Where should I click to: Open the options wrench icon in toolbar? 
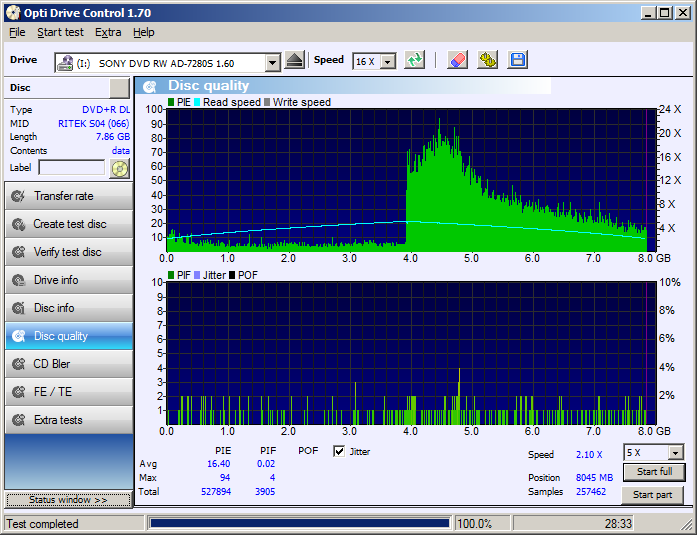click(487, 60)
